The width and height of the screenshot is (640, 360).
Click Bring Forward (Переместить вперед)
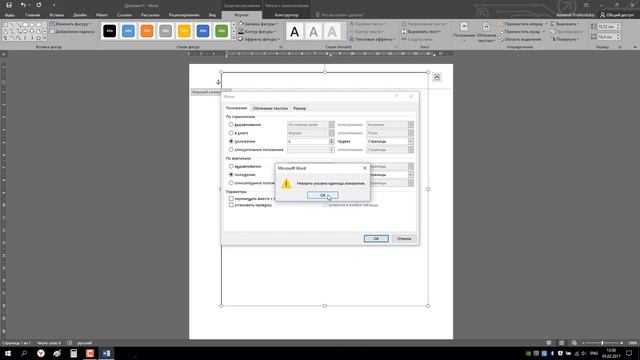point(522,24)
